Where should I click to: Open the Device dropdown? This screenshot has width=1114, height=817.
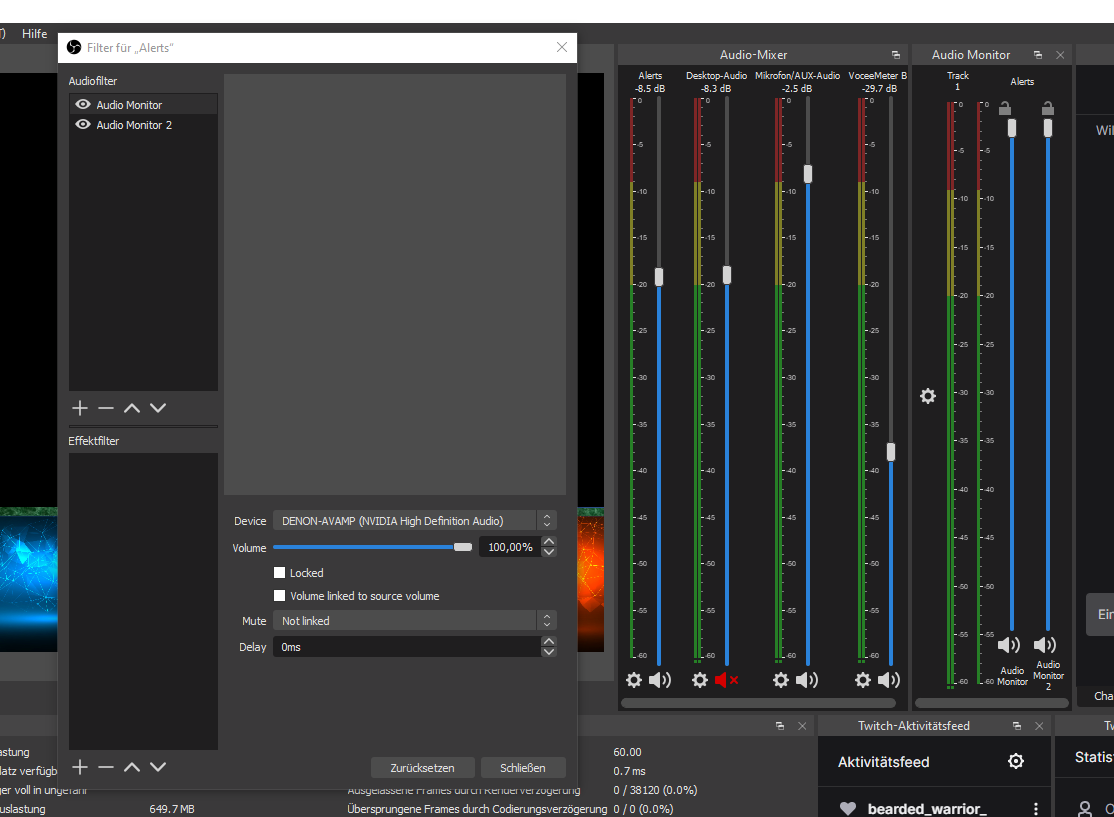pyautogui.click(x=414, y=521)
